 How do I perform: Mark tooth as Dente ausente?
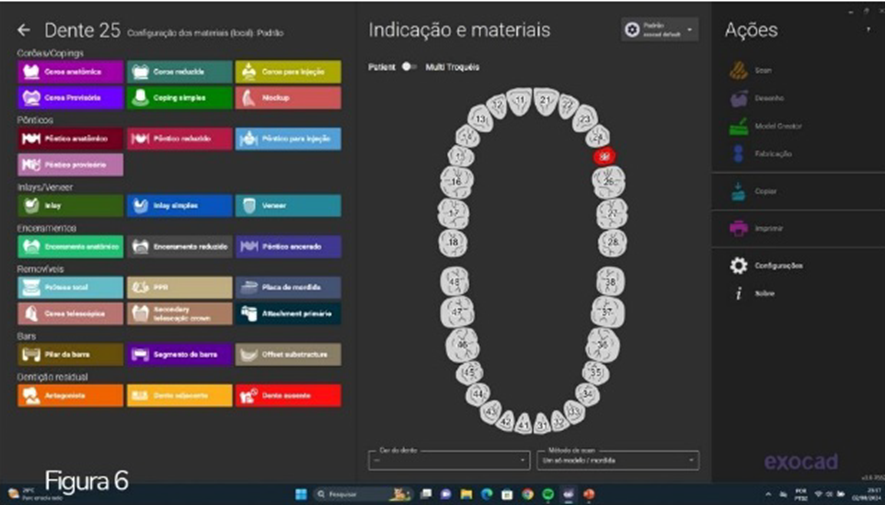pos(288,396)
